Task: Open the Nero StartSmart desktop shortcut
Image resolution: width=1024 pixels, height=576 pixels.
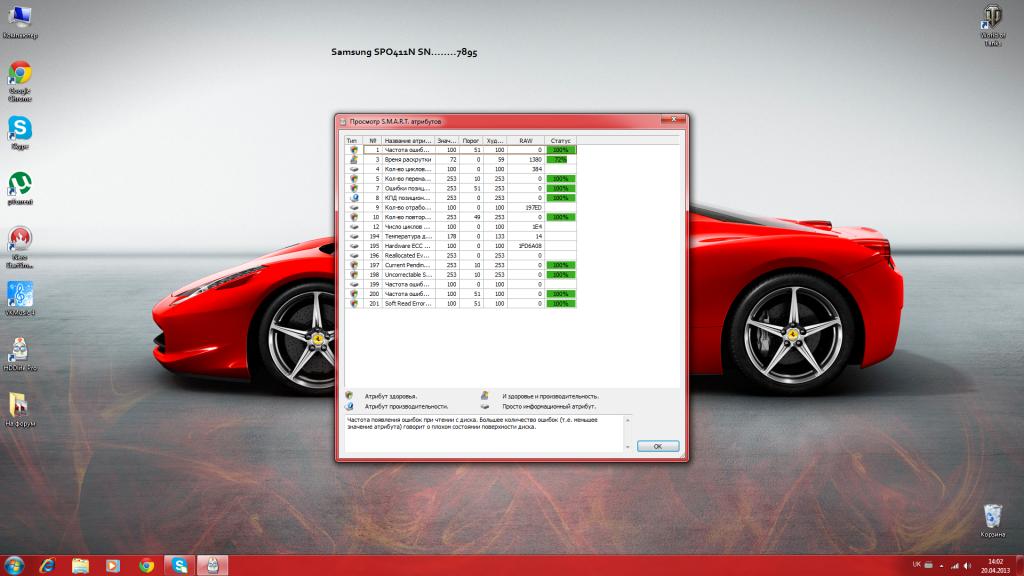Action: pos(20,241)
